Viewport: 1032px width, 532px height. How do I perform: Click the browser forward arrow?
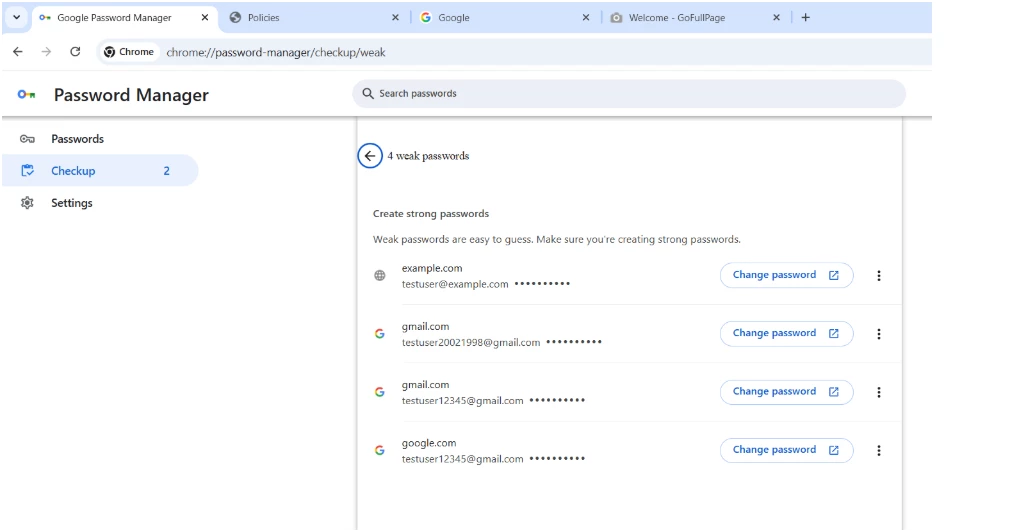[x=46, y=51]
